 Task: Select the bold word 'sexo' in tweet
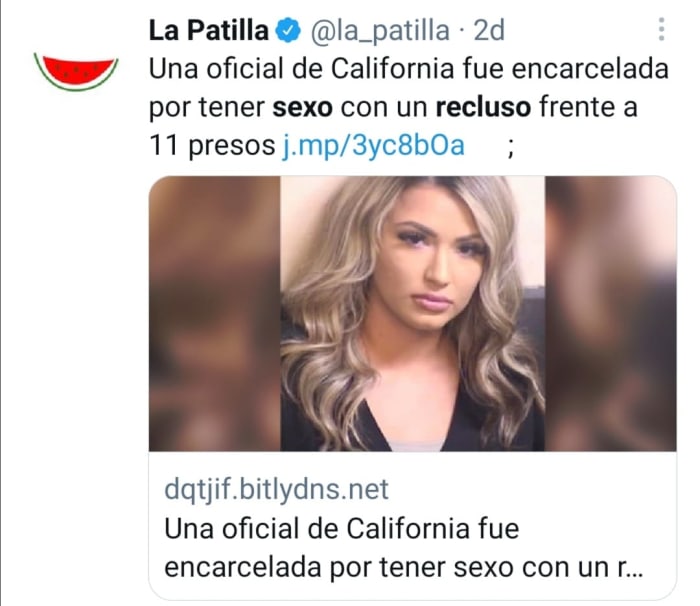(x=302, y=108)
